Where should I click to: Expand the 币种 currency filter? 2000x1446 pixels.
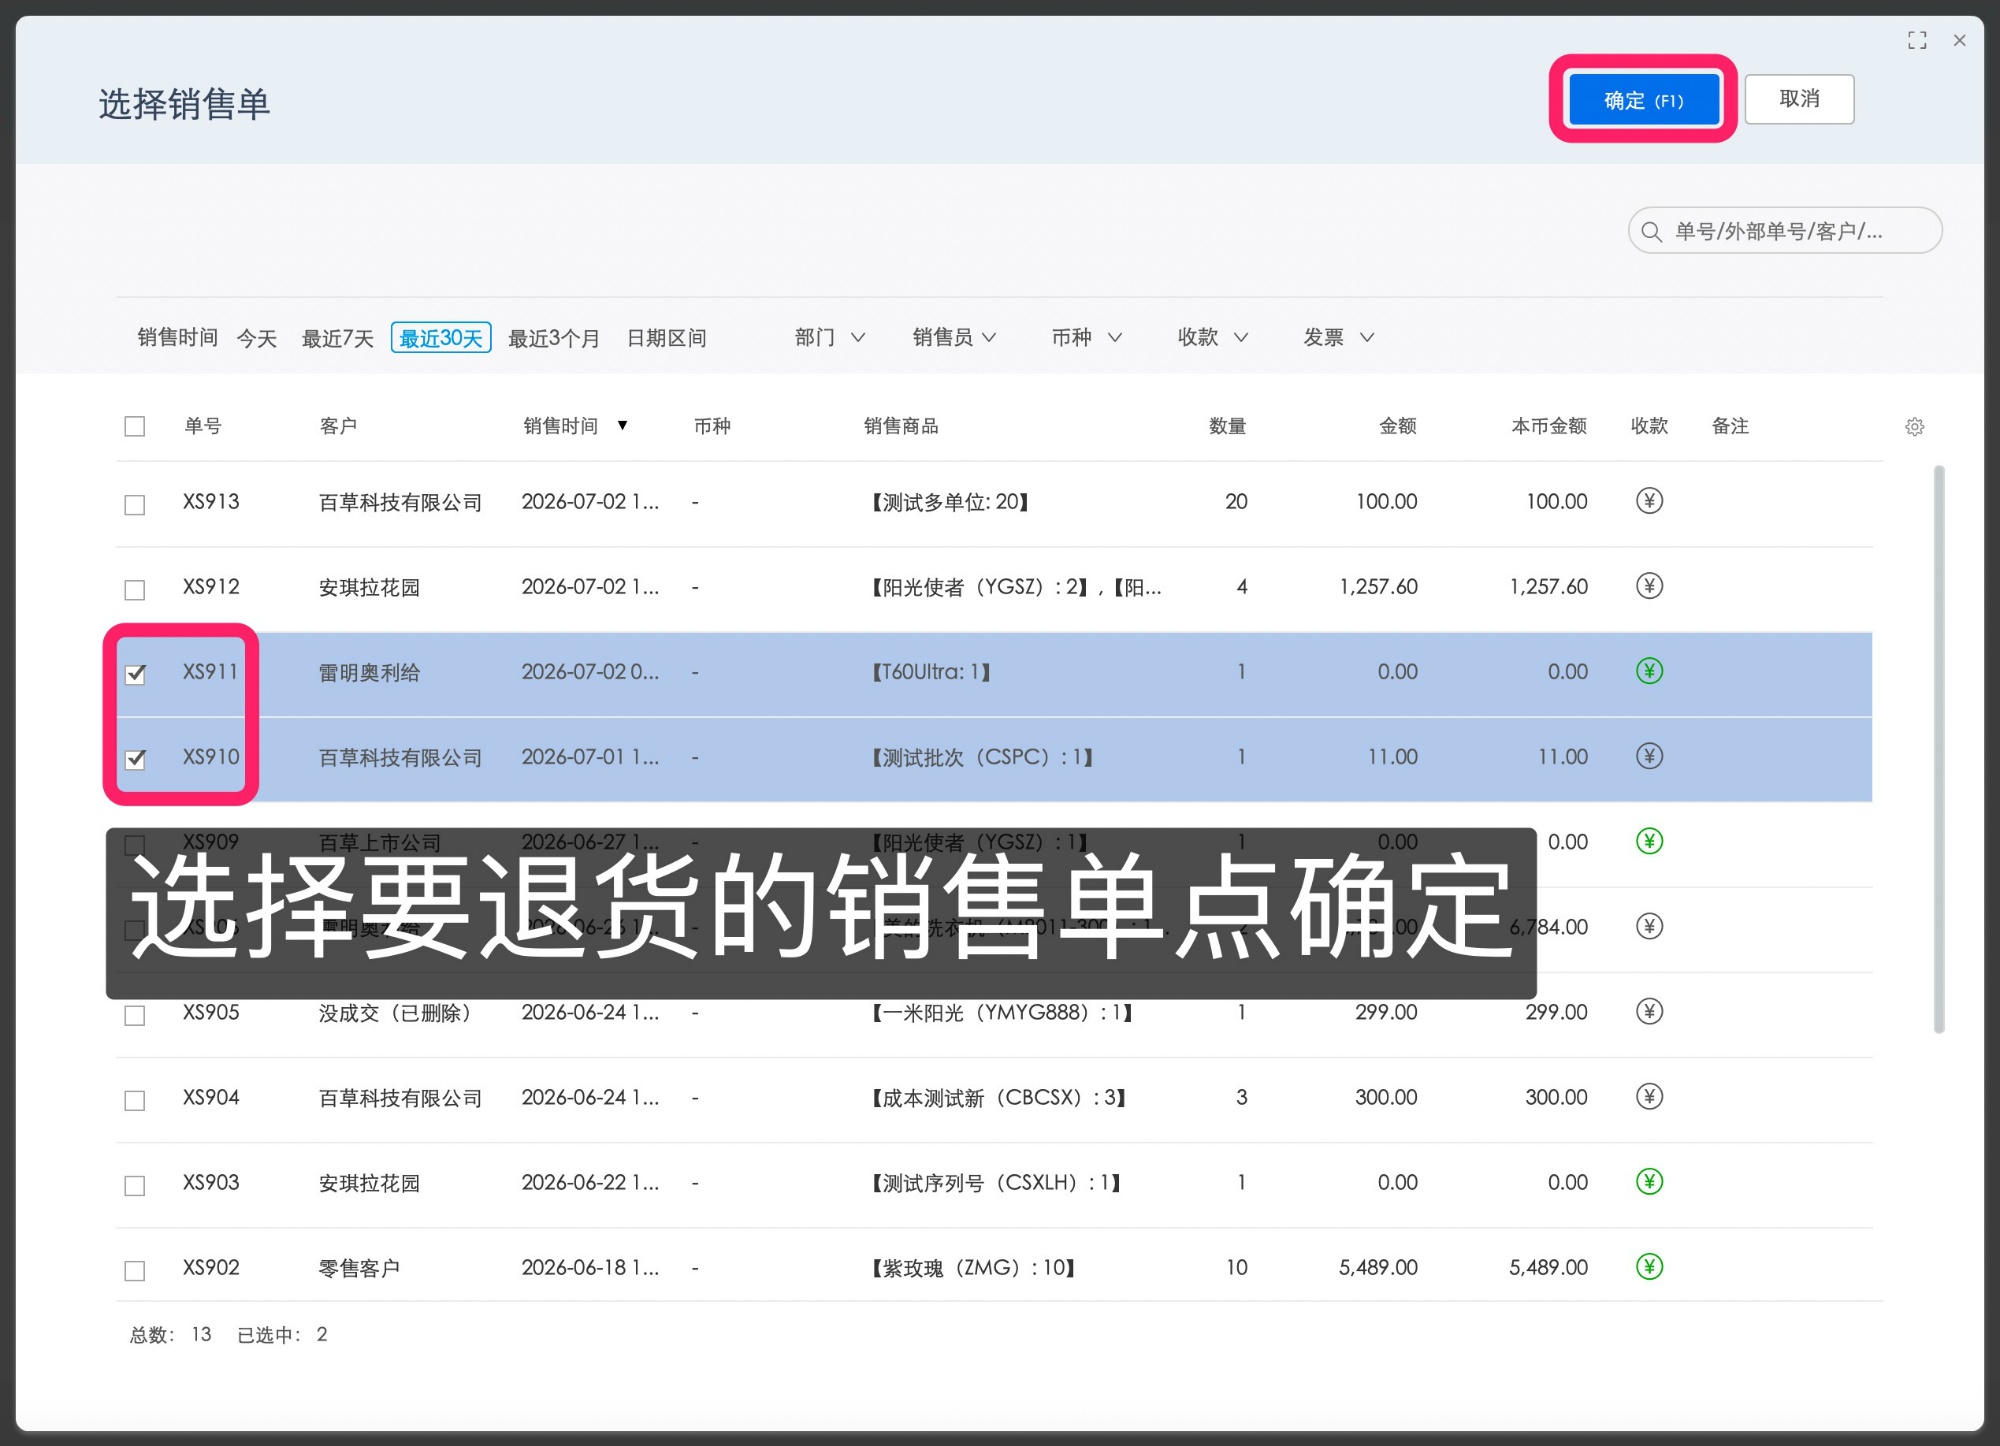[x=1087, y=338]
